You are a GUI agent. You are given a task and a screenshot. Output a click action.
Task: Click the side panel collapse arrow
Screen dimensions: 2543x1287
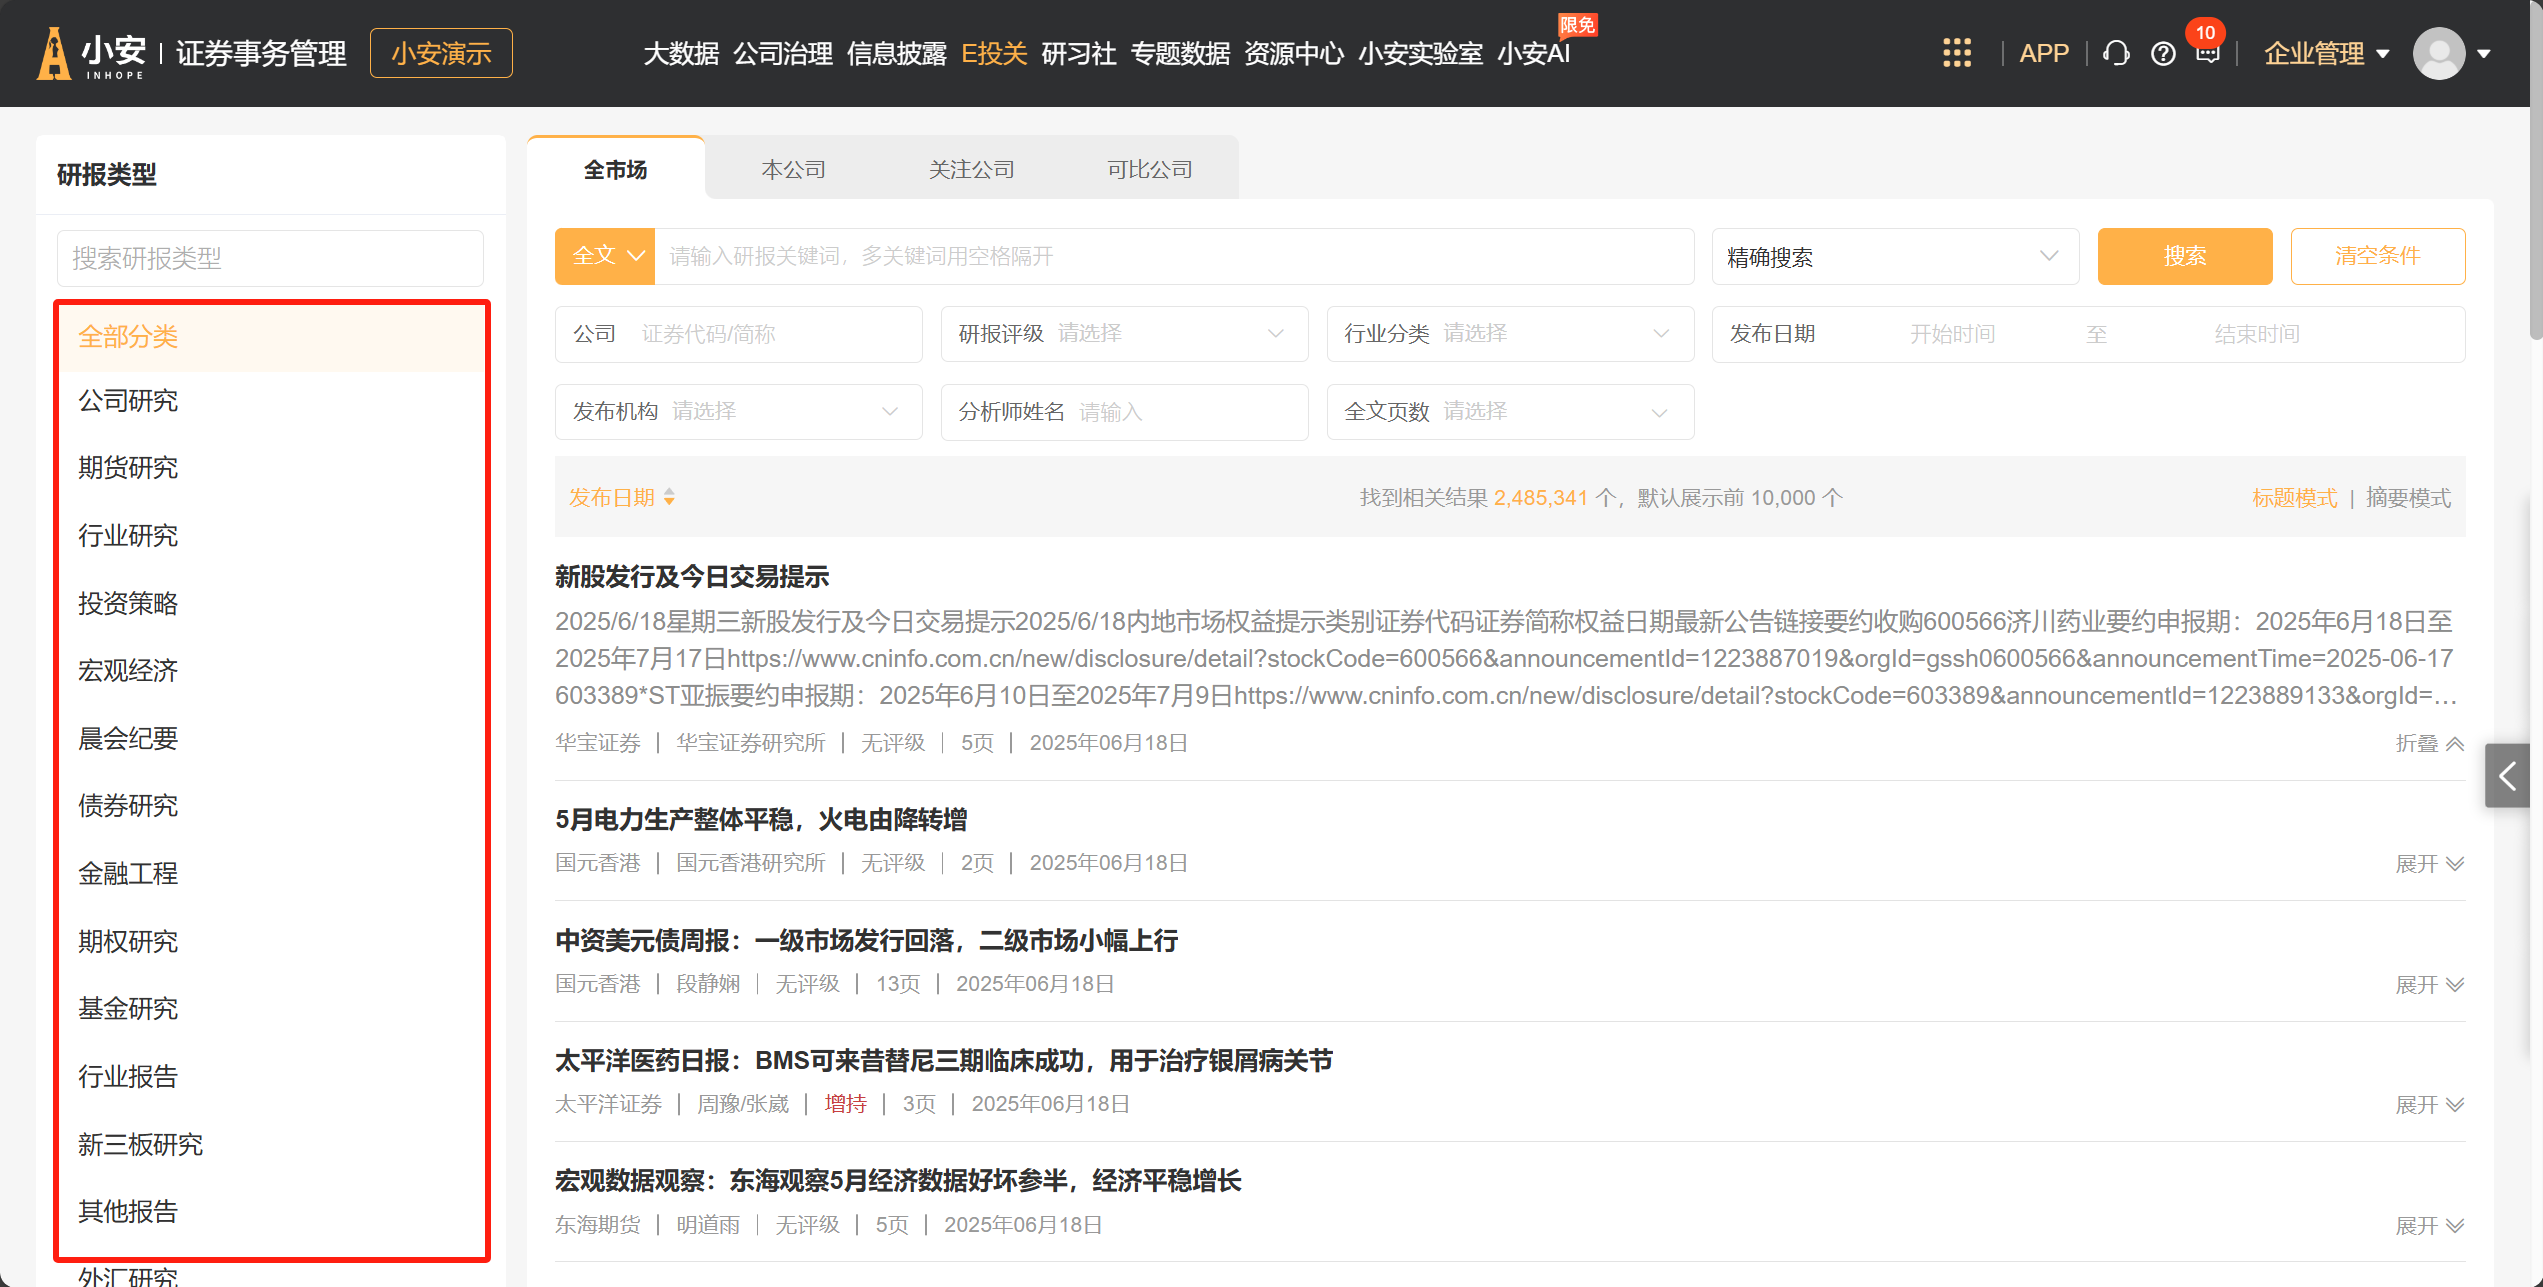[x=2507, y=775]
